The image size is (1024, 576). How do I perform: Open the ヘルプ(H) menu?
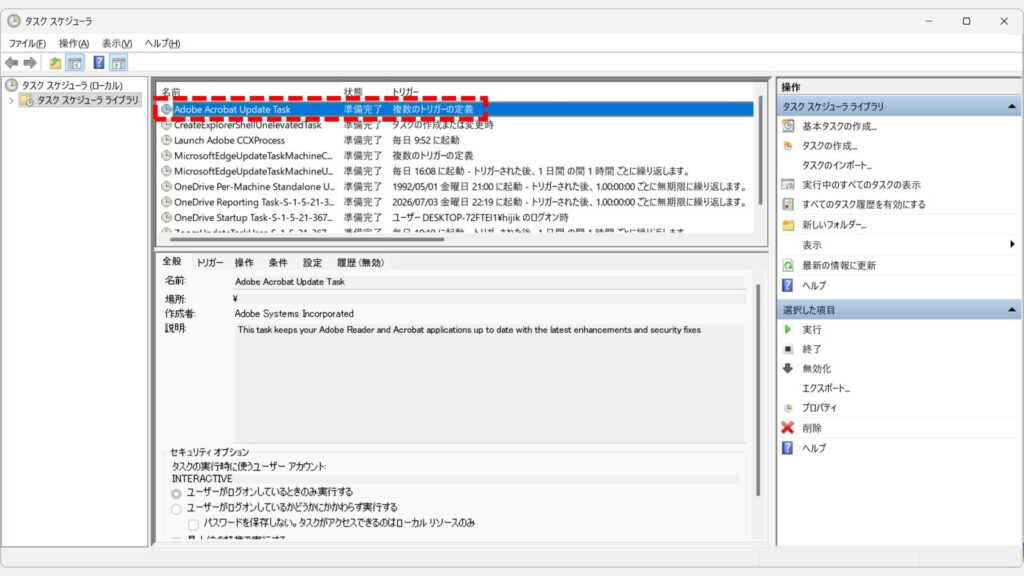coord(163,43)
